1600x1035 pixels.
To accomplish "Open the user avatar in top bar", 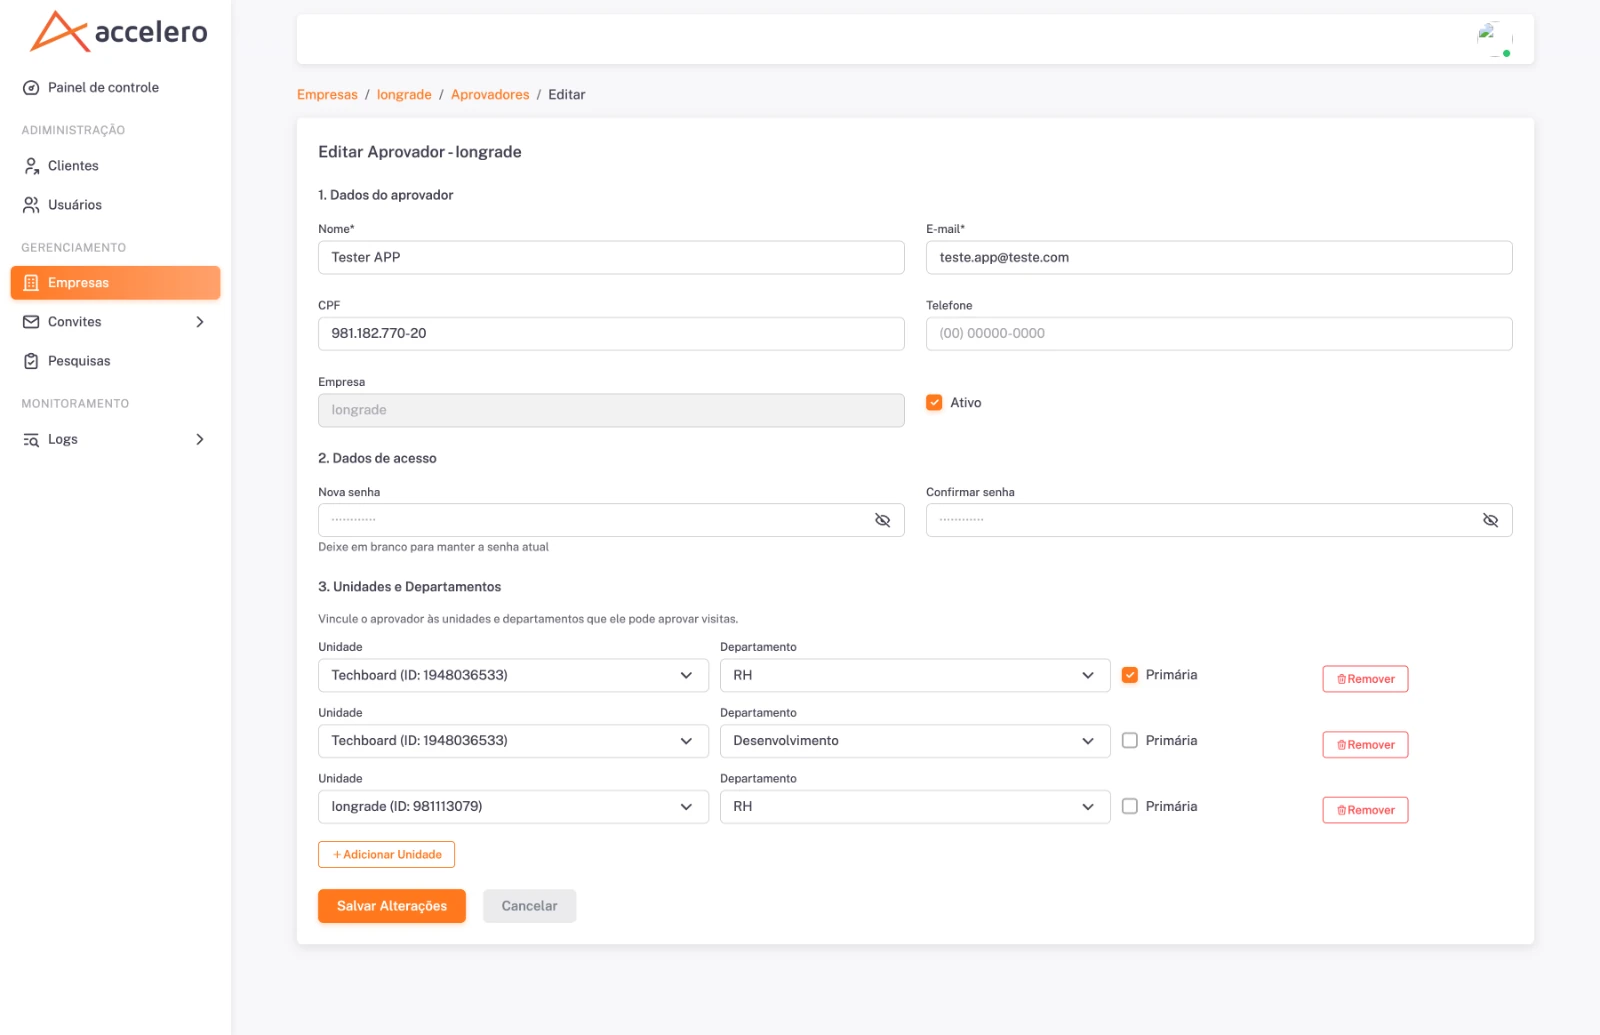I will [1494, 39].
